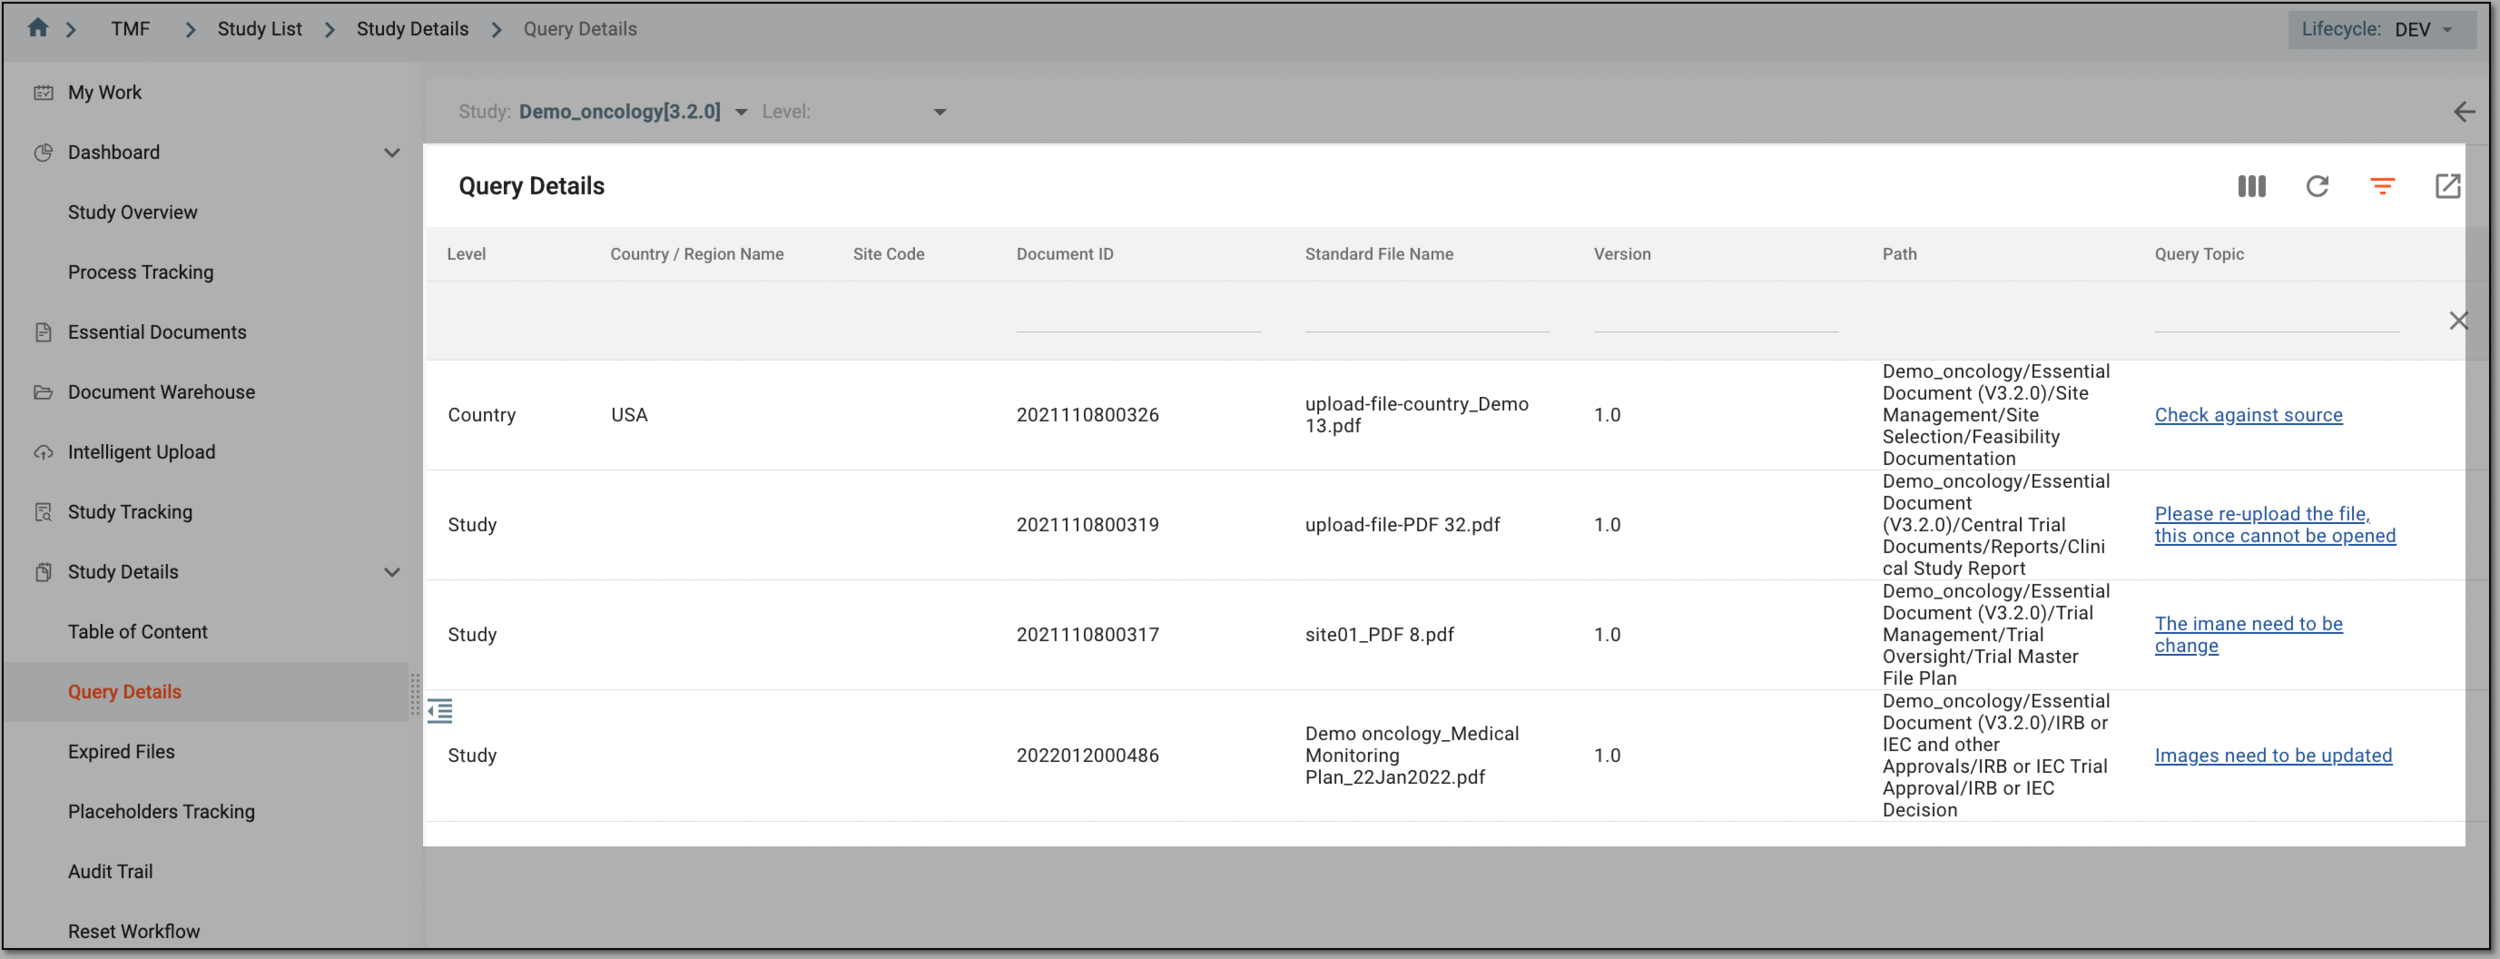The height and width of the screenshot is (959, 2500).
Task: Collapse sidebar using indent toggle icon
Action: click(440, 711)
